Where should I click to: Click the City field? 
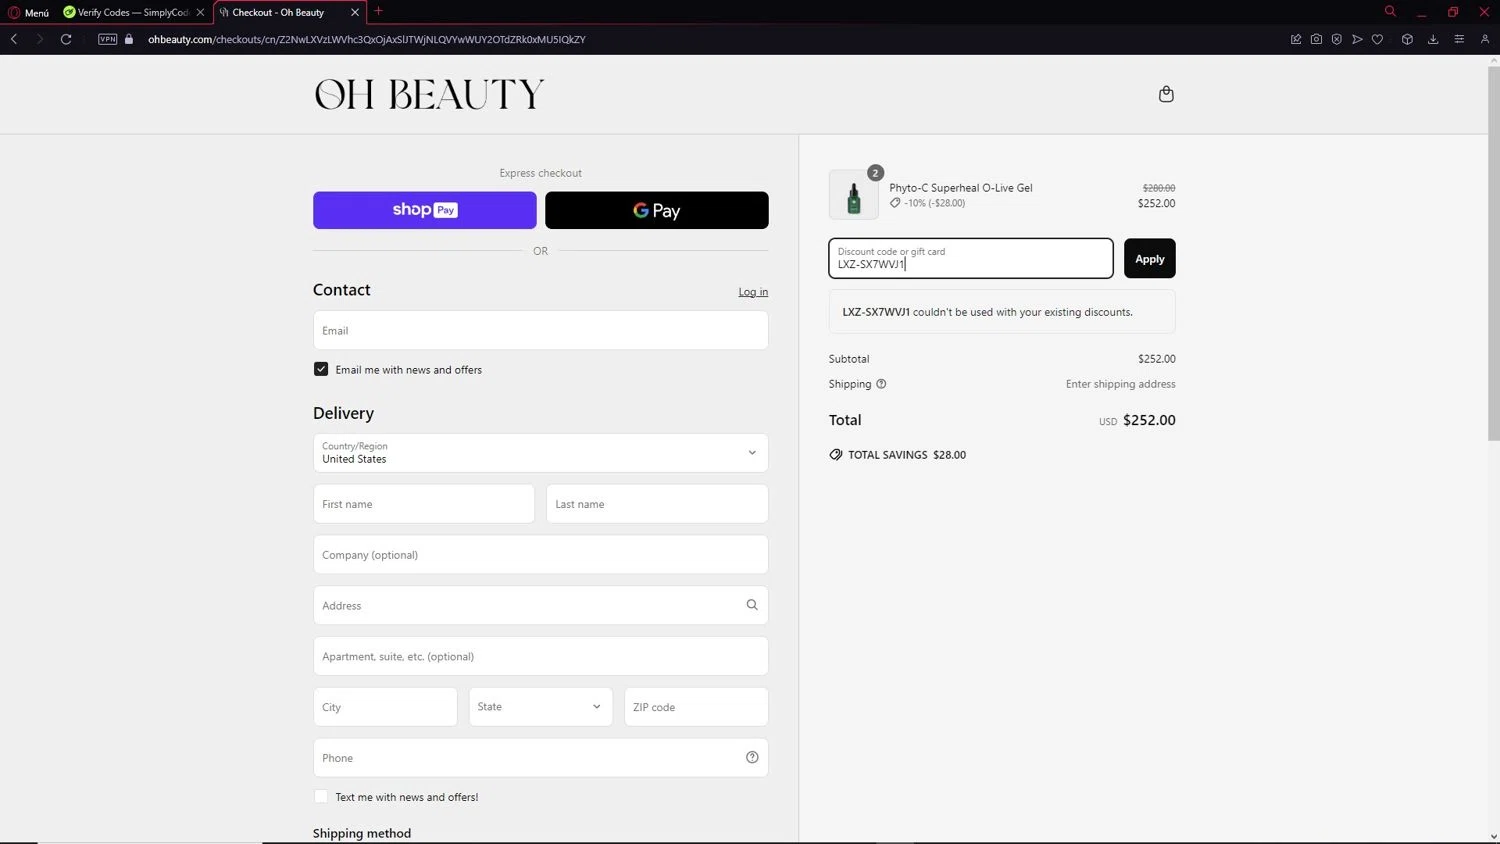[x=385, y=707]
